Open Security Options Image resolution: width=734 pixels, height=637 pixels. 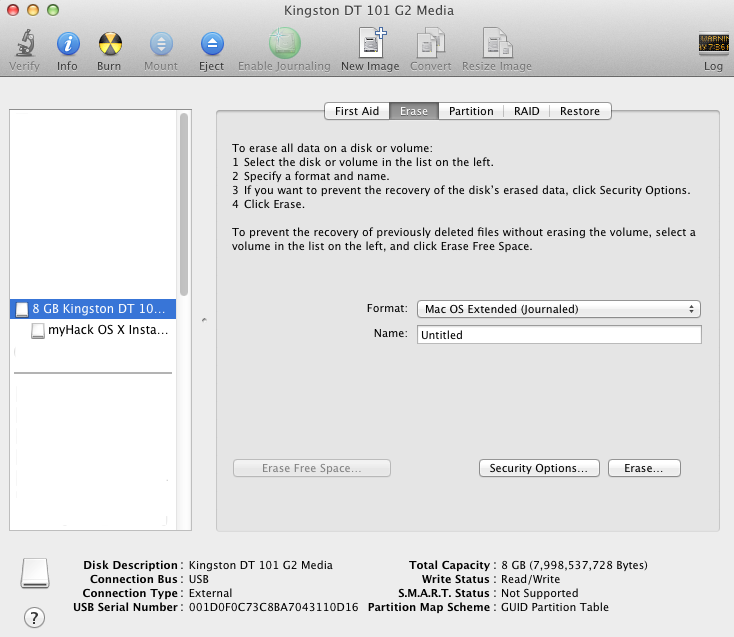(539, 468)
